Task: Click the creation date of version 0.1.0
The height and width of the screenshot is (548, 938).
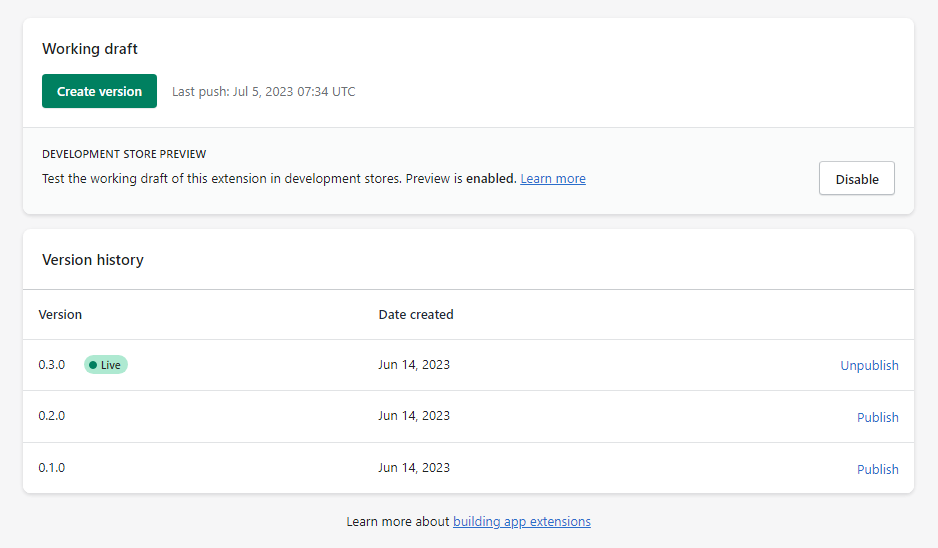Action: [414, 468]
